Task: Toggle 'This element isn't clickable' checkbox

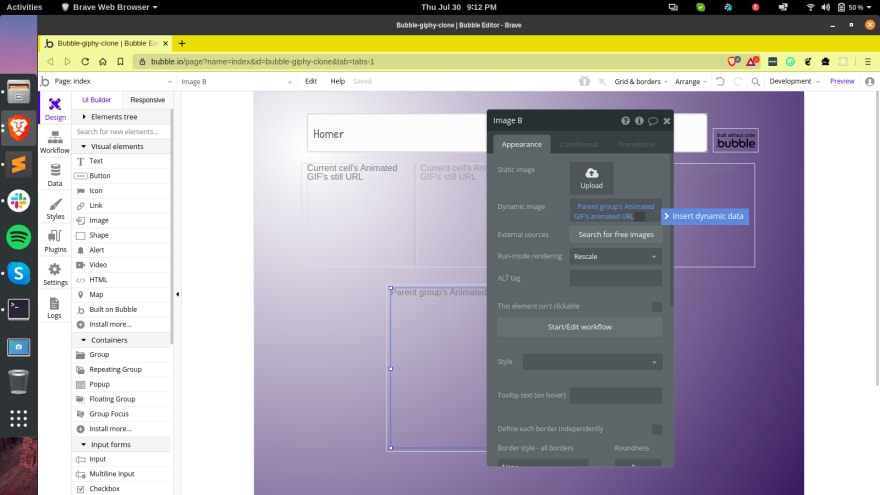Action: (x=657, y=306)
